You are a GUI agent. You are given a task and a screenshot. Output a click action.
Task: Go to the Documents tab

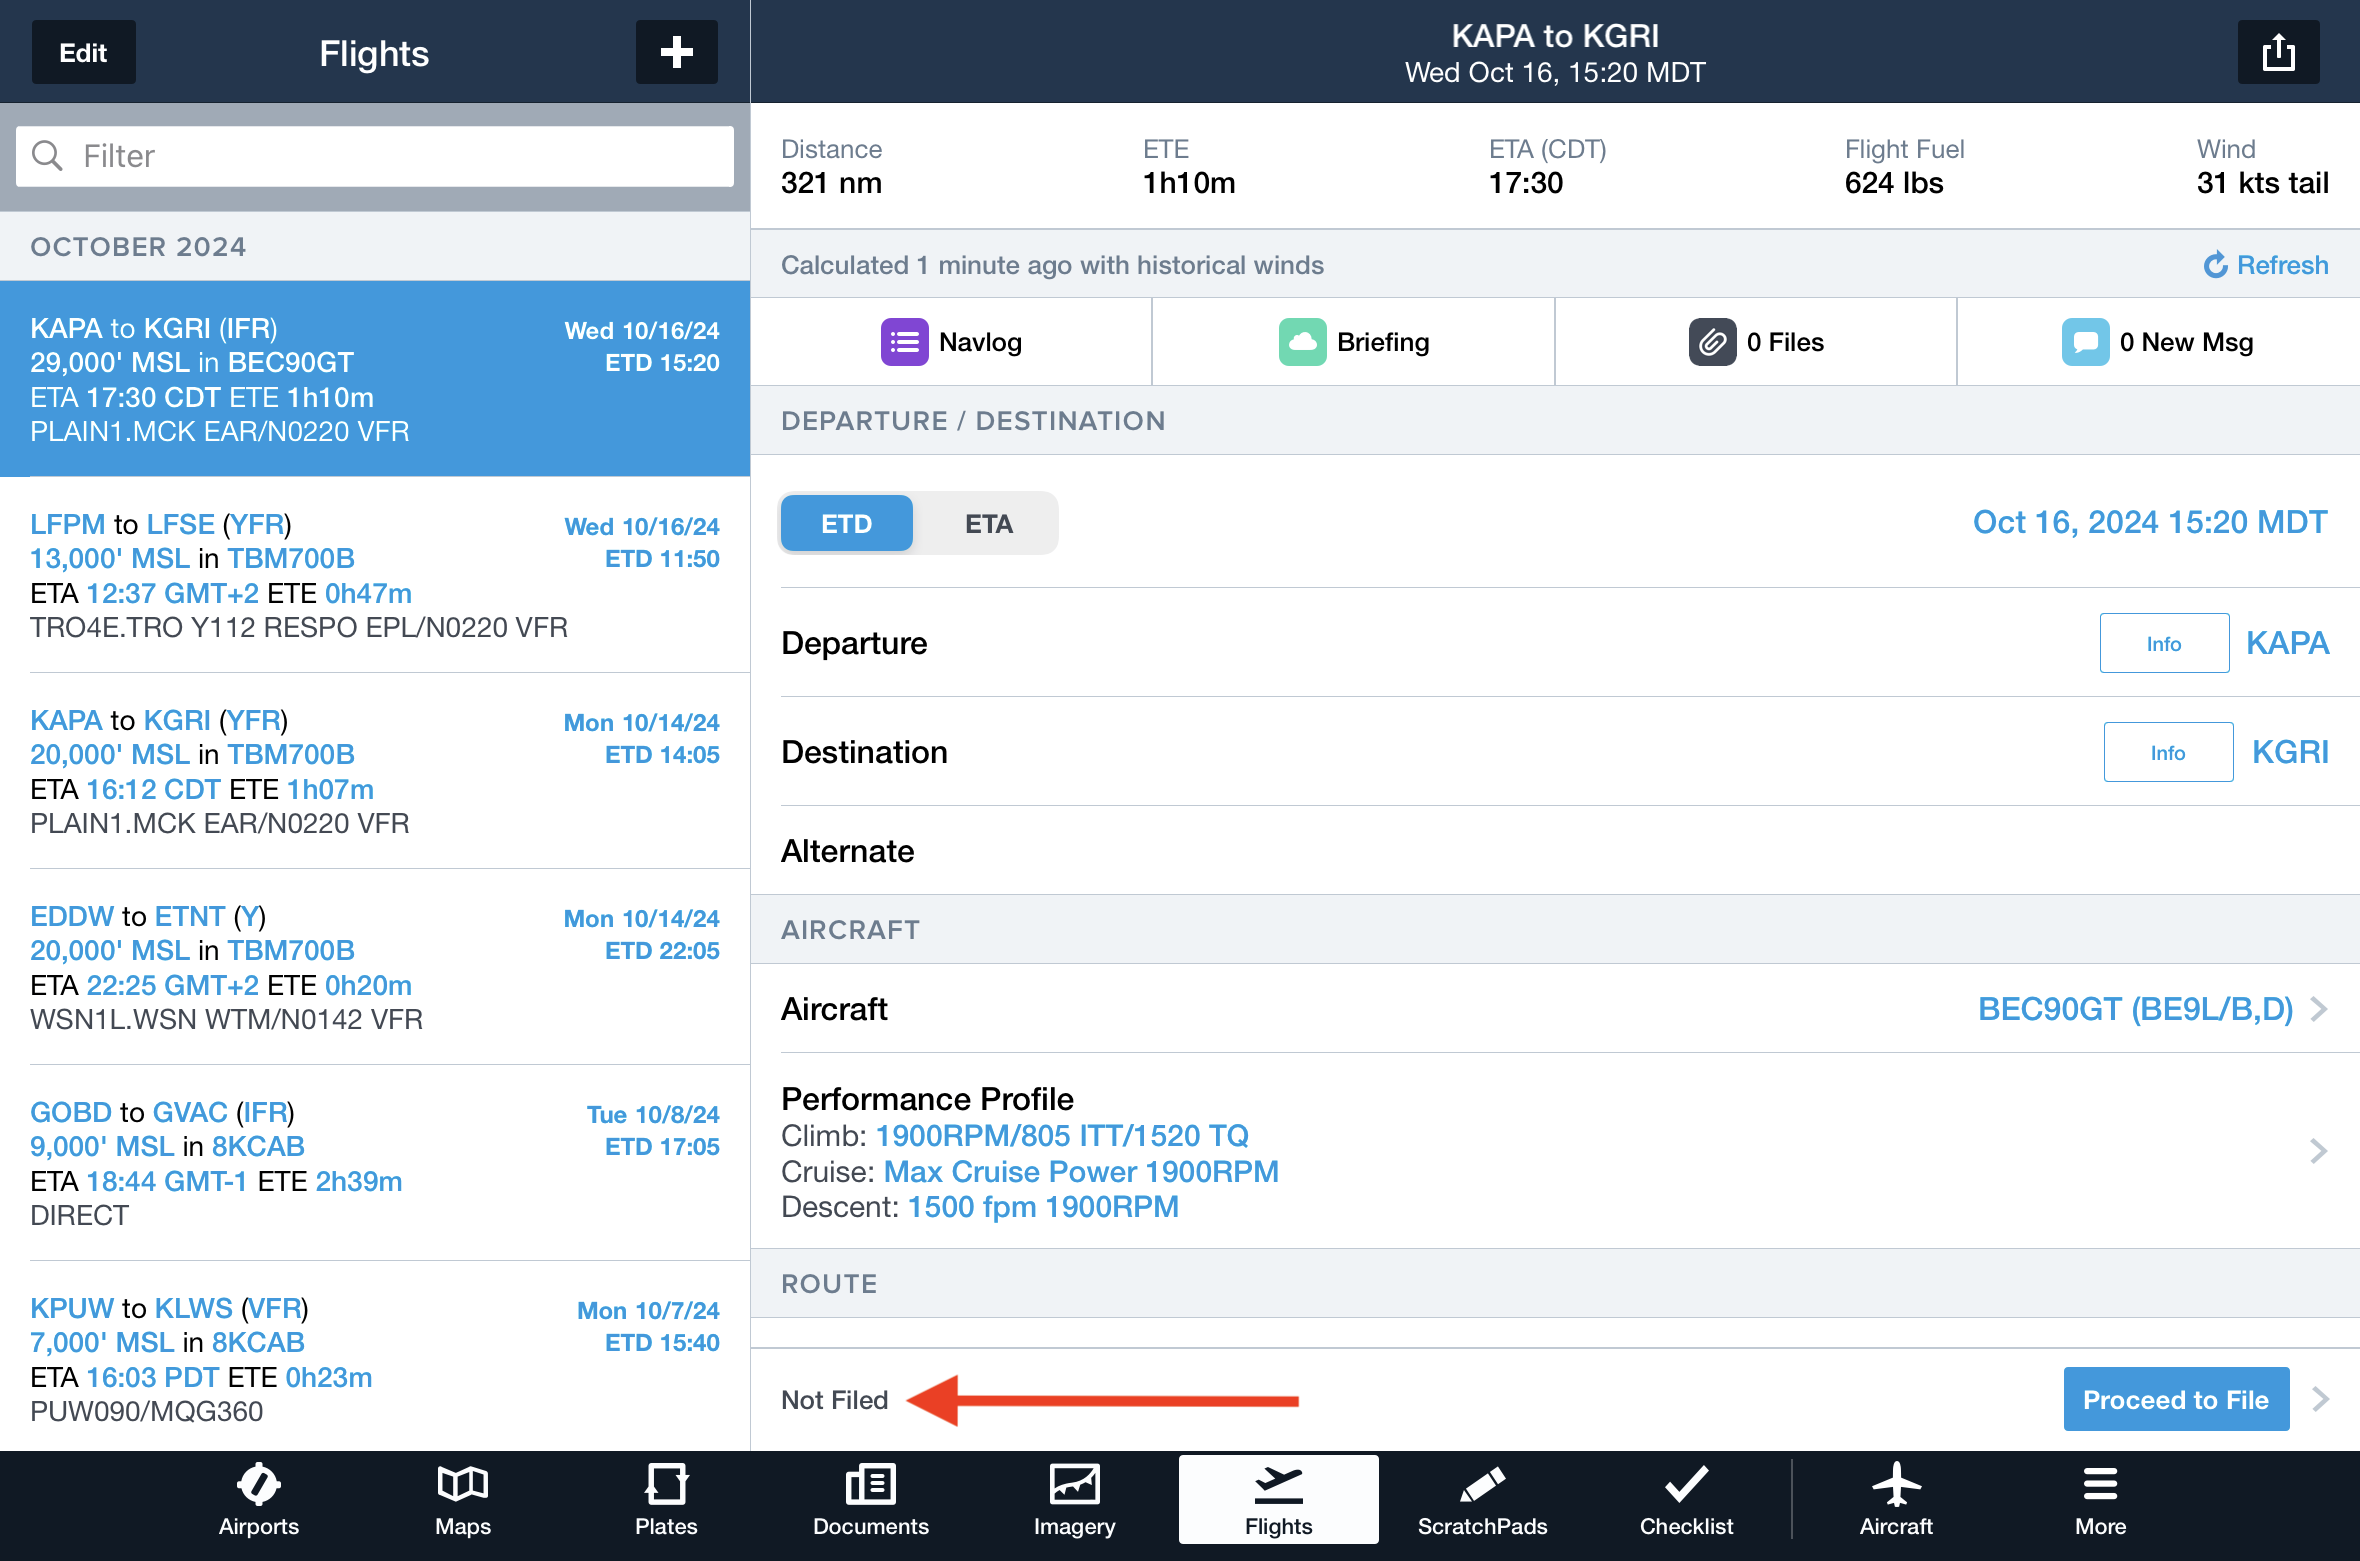point(870,1500)
